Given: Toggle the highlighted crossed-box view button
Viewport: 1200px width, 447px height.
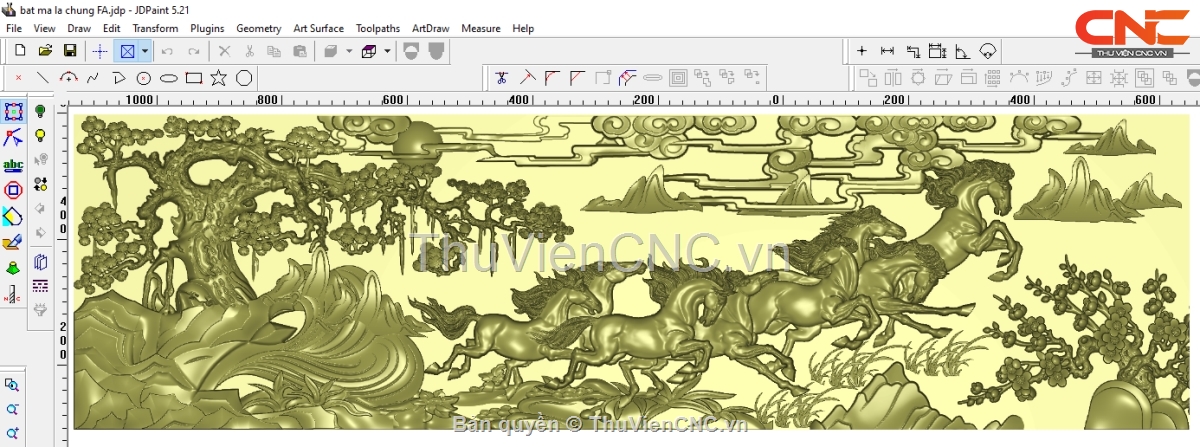Looking at the screenshot, I should click(x=127, y=50).
